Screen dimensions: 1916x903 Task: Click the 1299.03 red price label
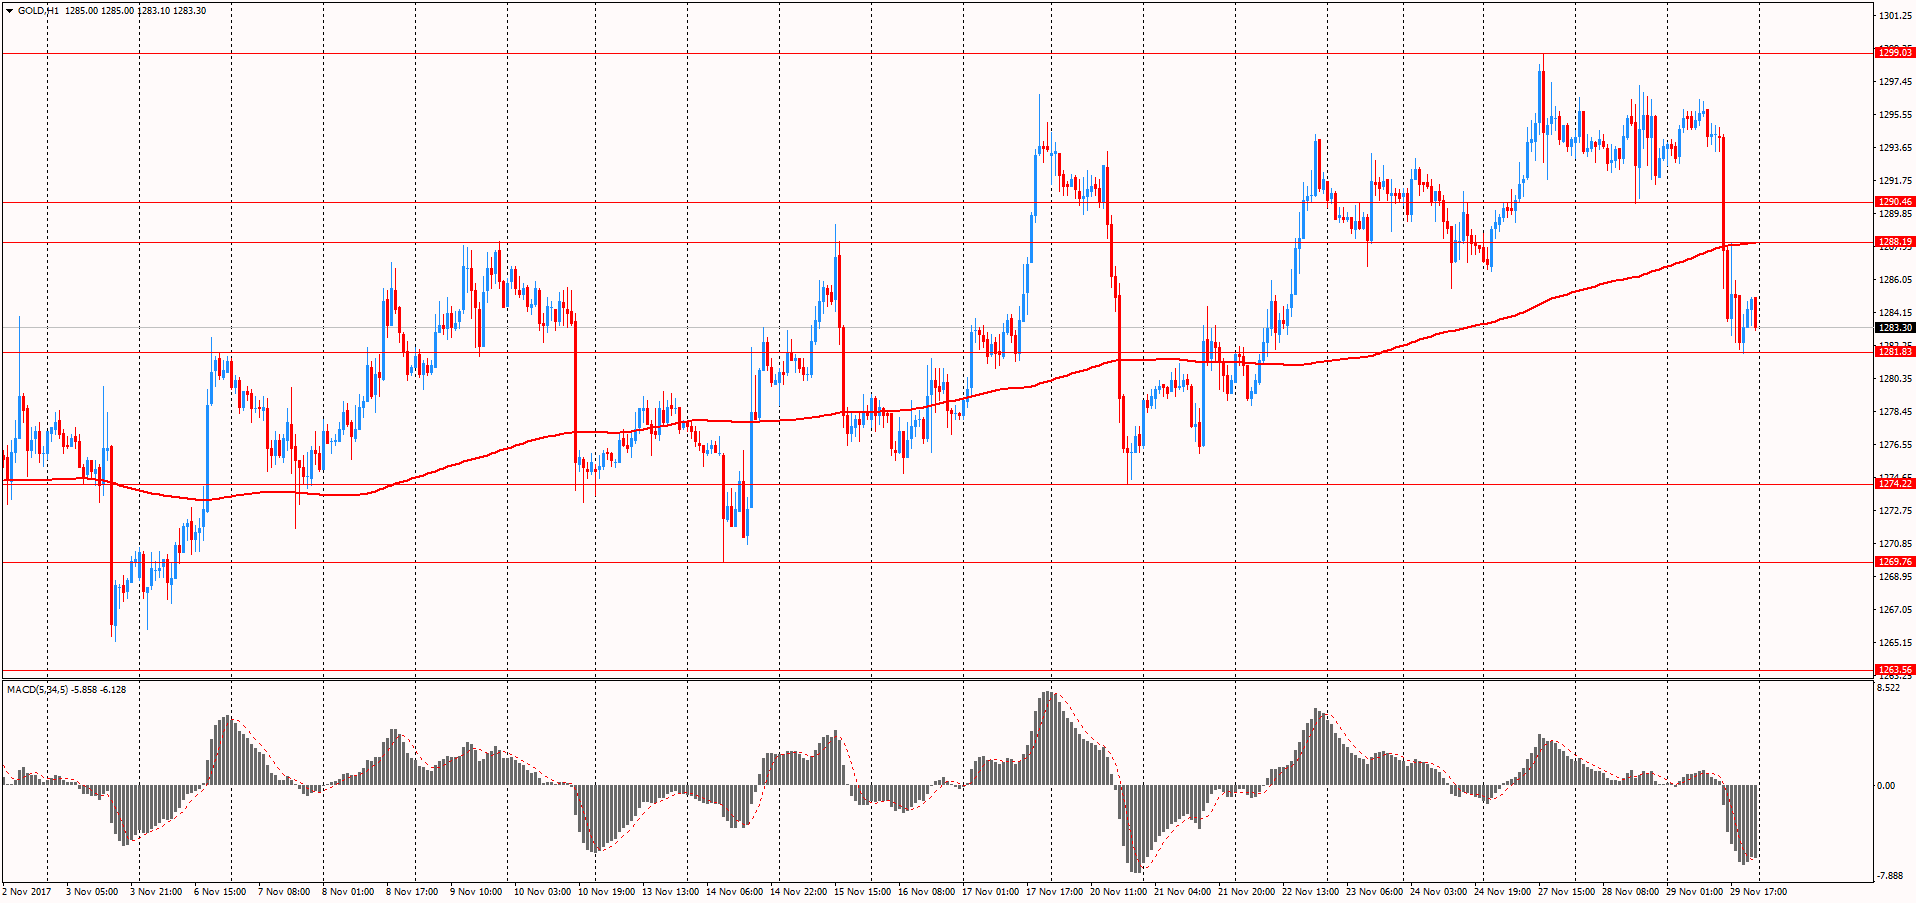pos(1894,52)
